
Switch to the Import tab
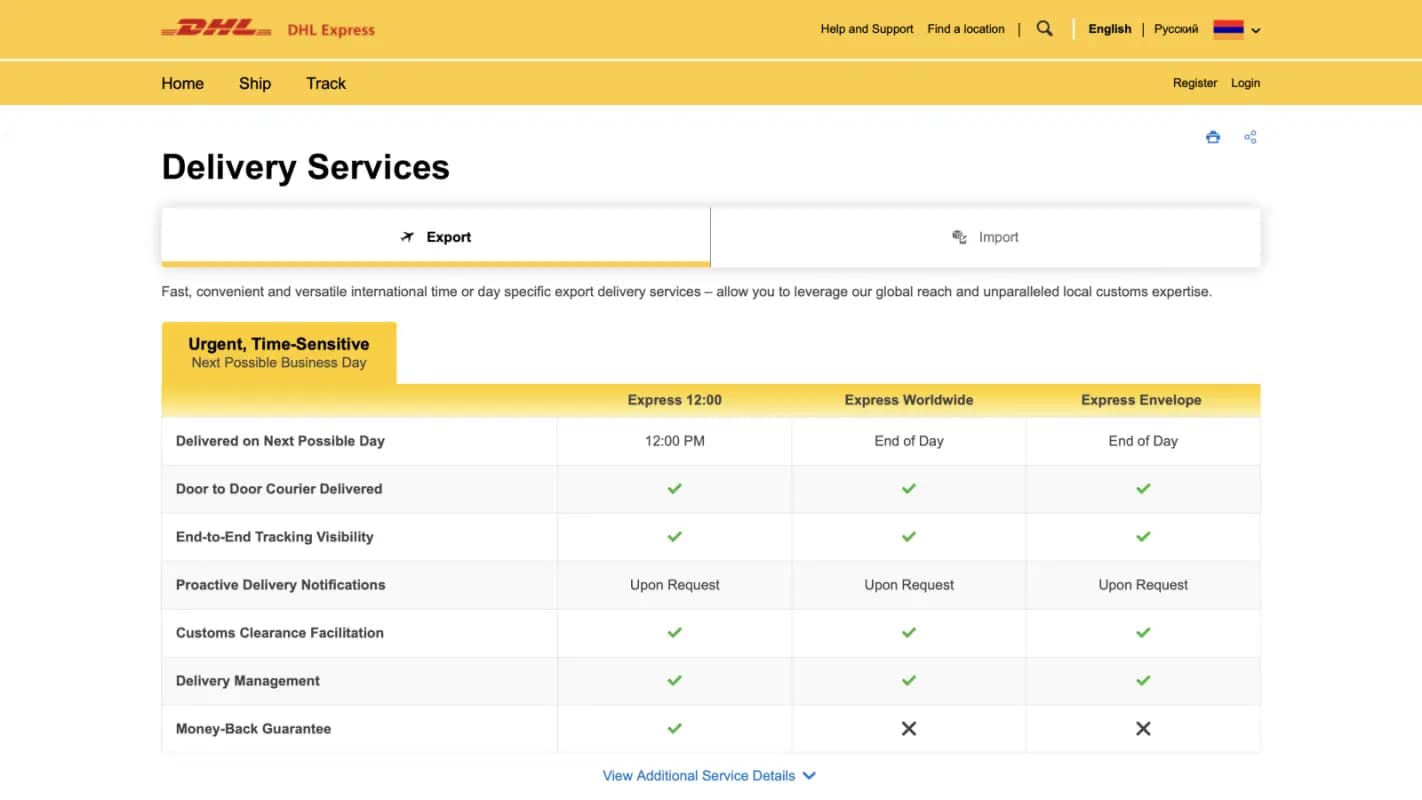[985, 237]
